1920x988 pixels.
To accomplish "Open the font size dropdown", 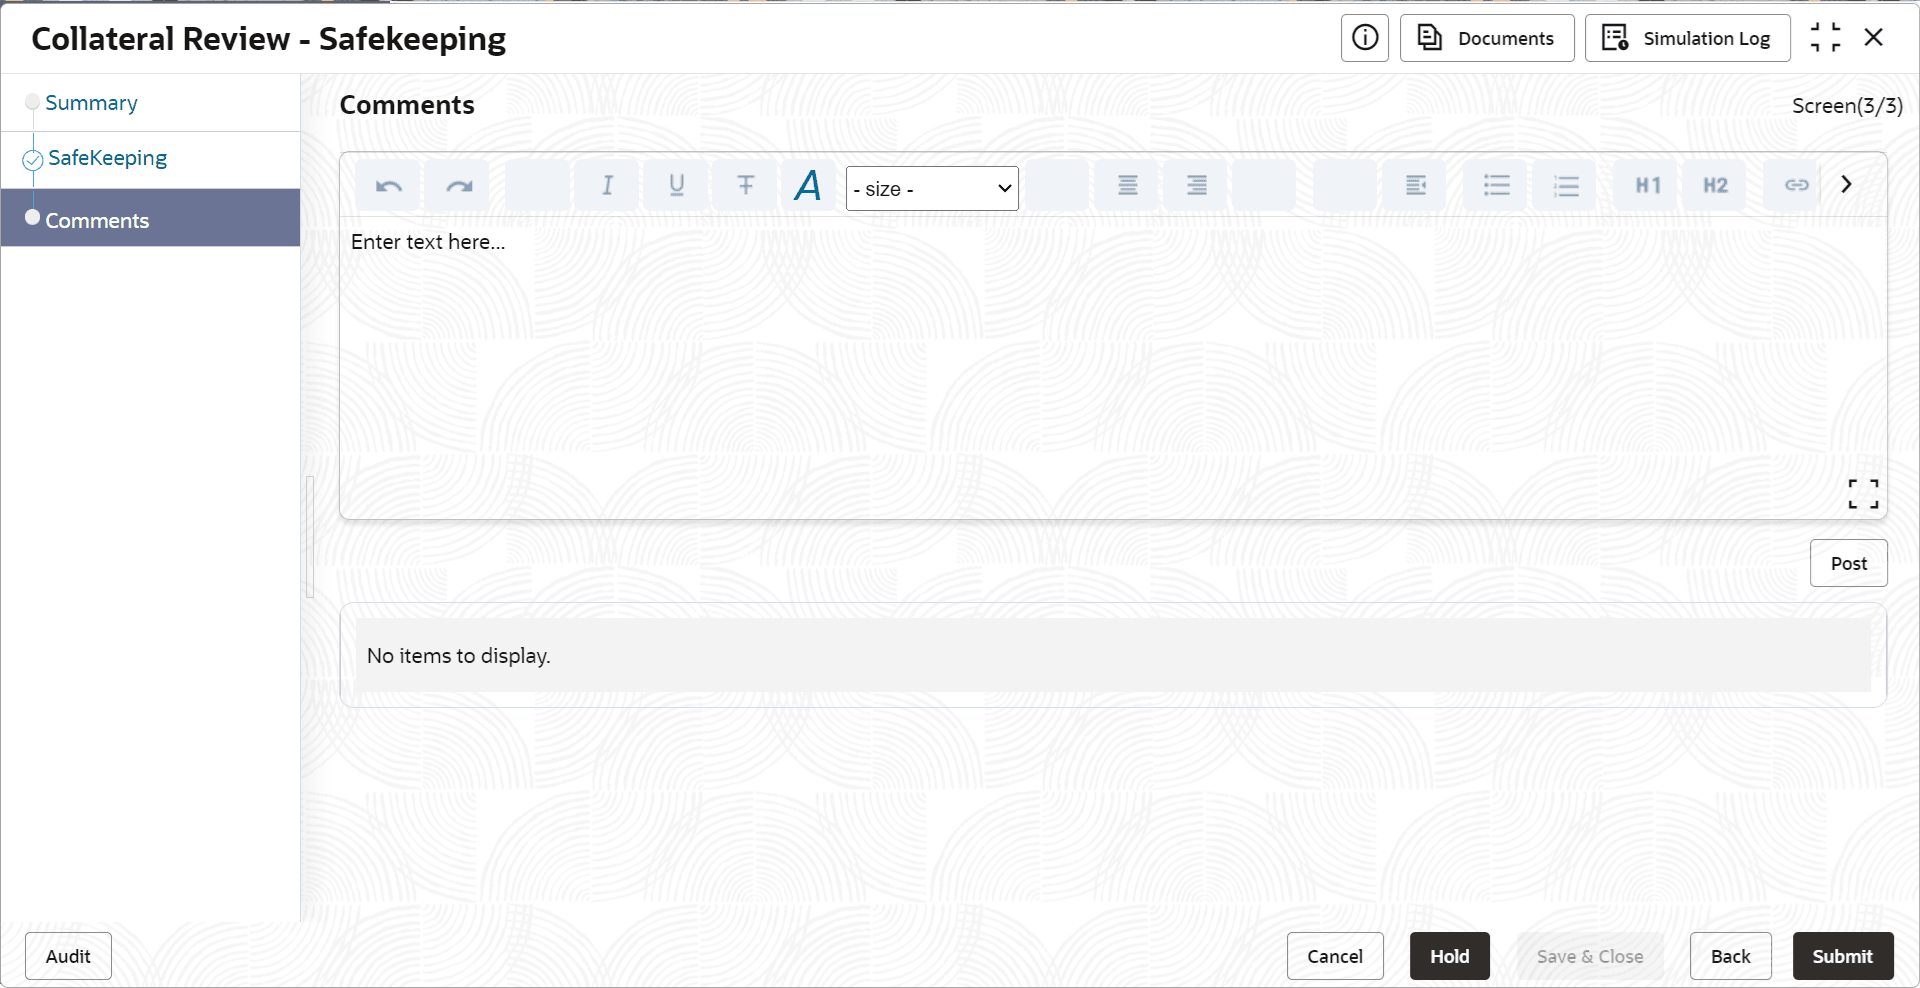I will (x=932, y=188).
